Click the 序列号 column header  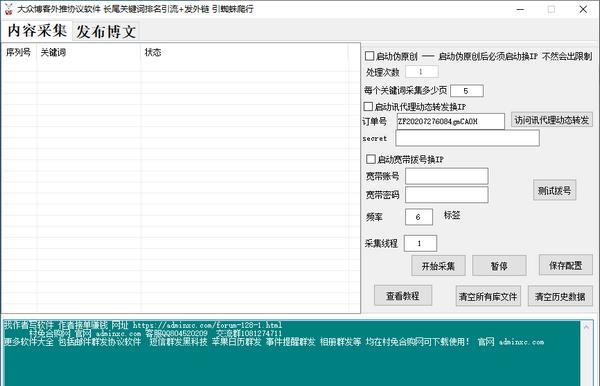coord(19,52)
